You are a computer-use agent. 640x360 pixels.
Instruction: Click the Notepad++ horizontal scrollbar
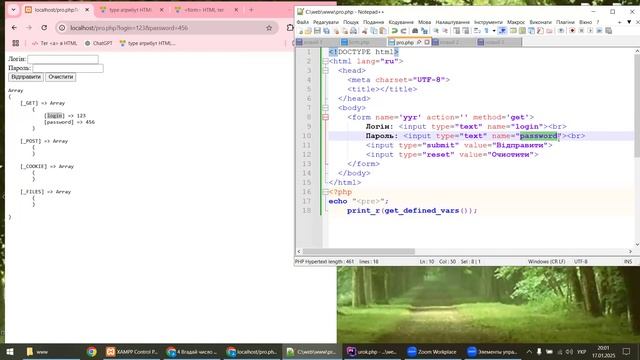pos(358,251)
